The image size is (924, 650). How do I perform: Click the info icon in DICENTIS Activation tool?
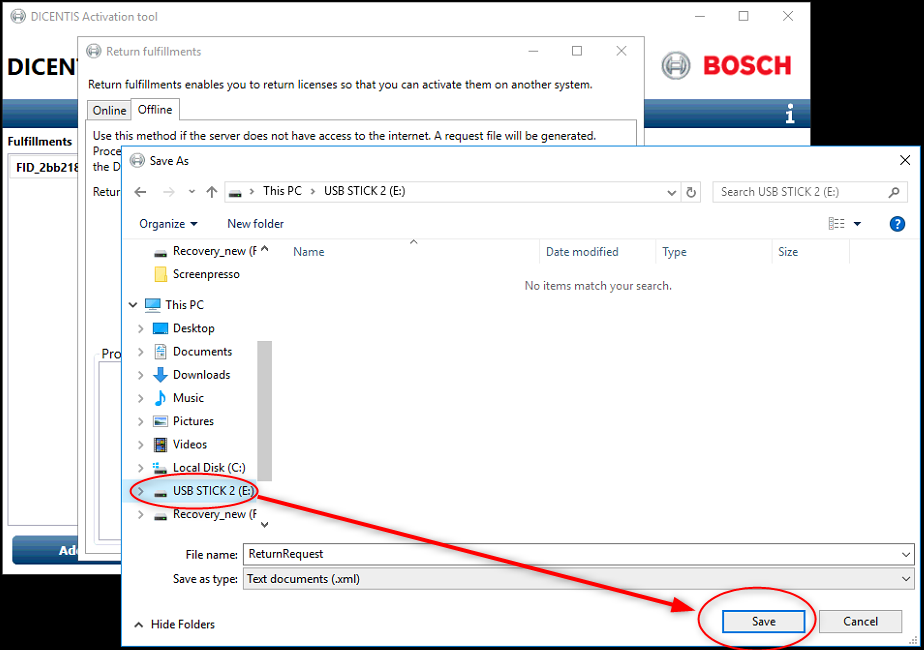pyautogui.click(x=790, y=114)
